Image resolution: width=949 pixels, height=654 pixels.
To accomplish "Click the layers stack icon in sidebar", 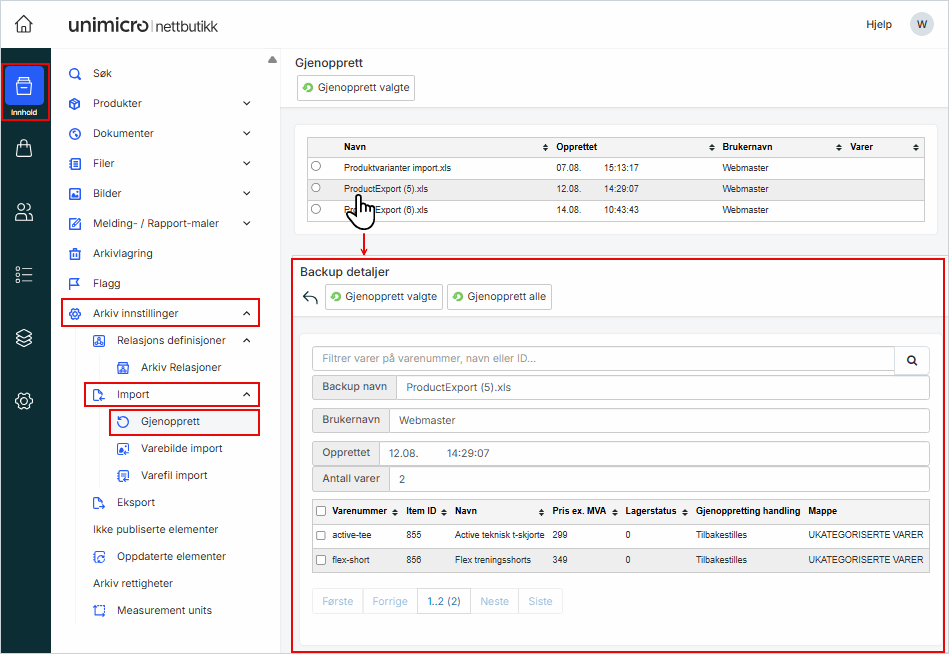I will tap(24, 338).
